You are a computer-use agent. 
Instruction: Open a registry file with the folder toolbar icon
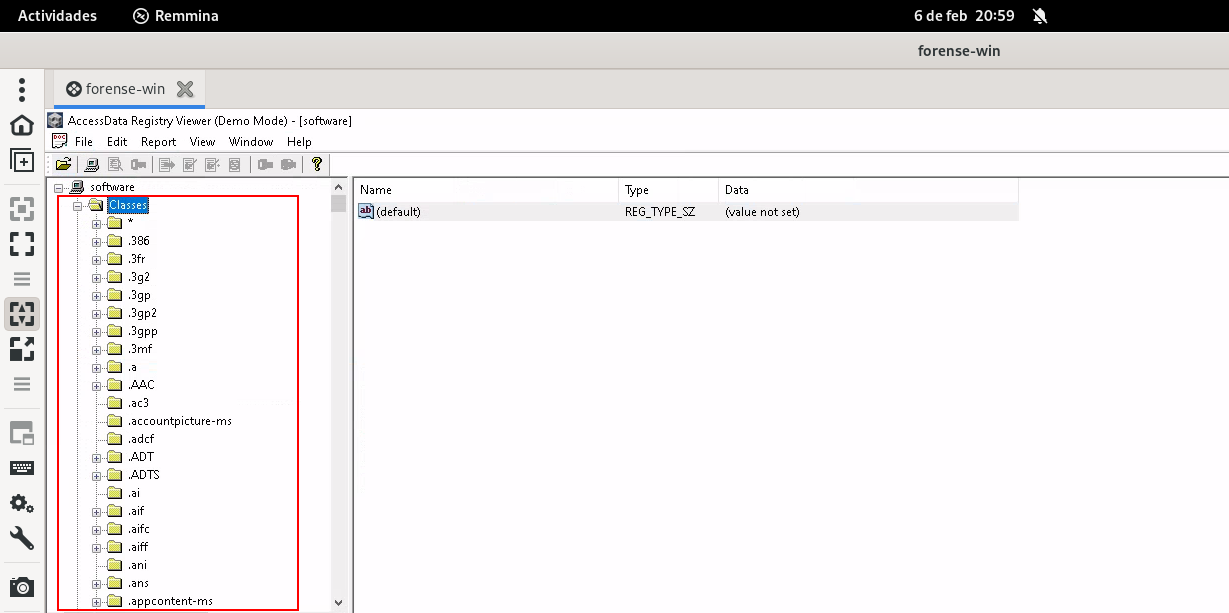click(x=63, y=164)
